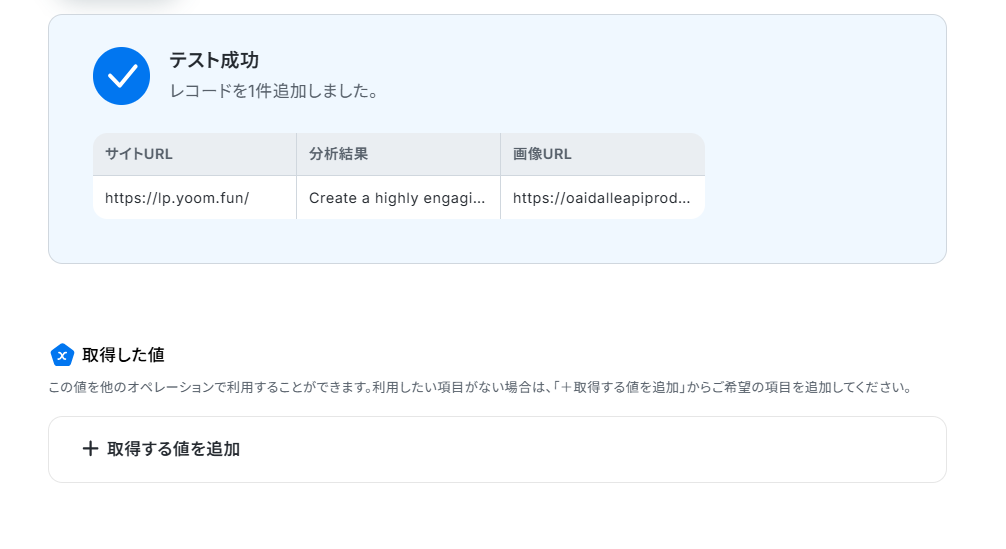Viewport: 1006px width, 549px height.
Task: Click the divider between 分析結果 and 画像URL headers
Action: coord(500,154)
